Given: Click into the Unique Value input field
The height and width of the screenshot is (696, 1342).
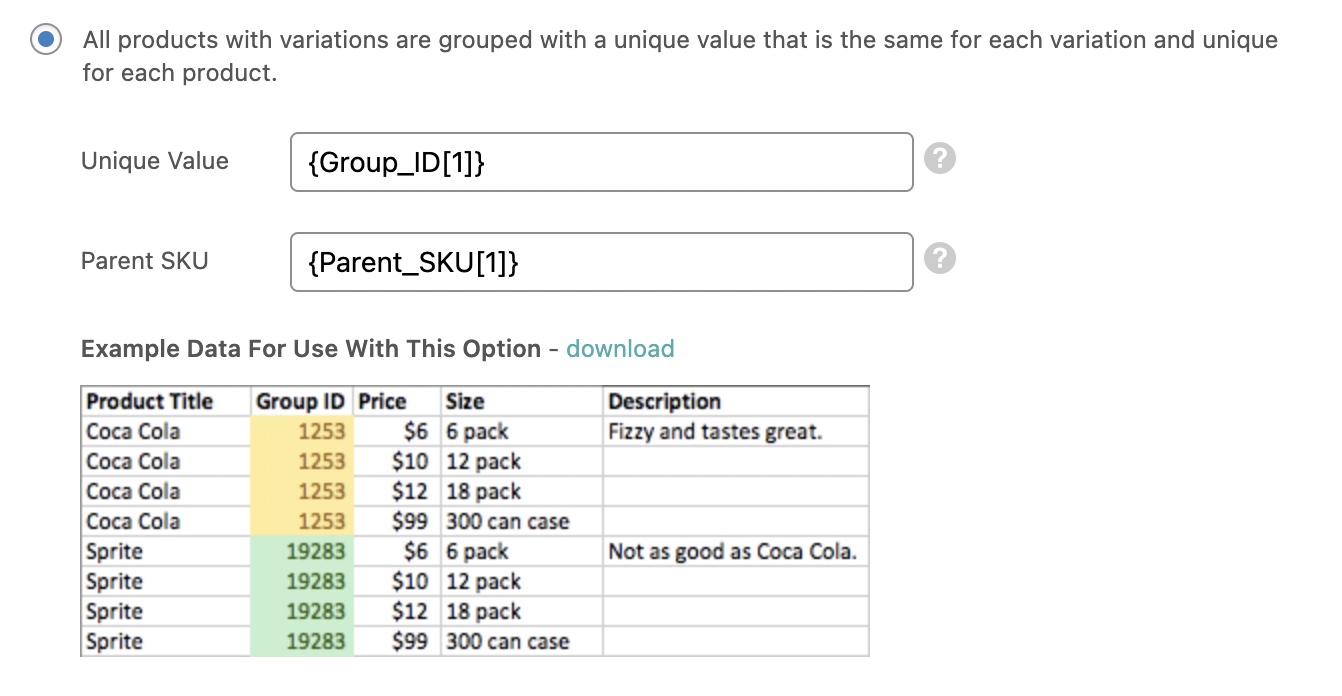Looking at the screenshot, I should [601, 162].
